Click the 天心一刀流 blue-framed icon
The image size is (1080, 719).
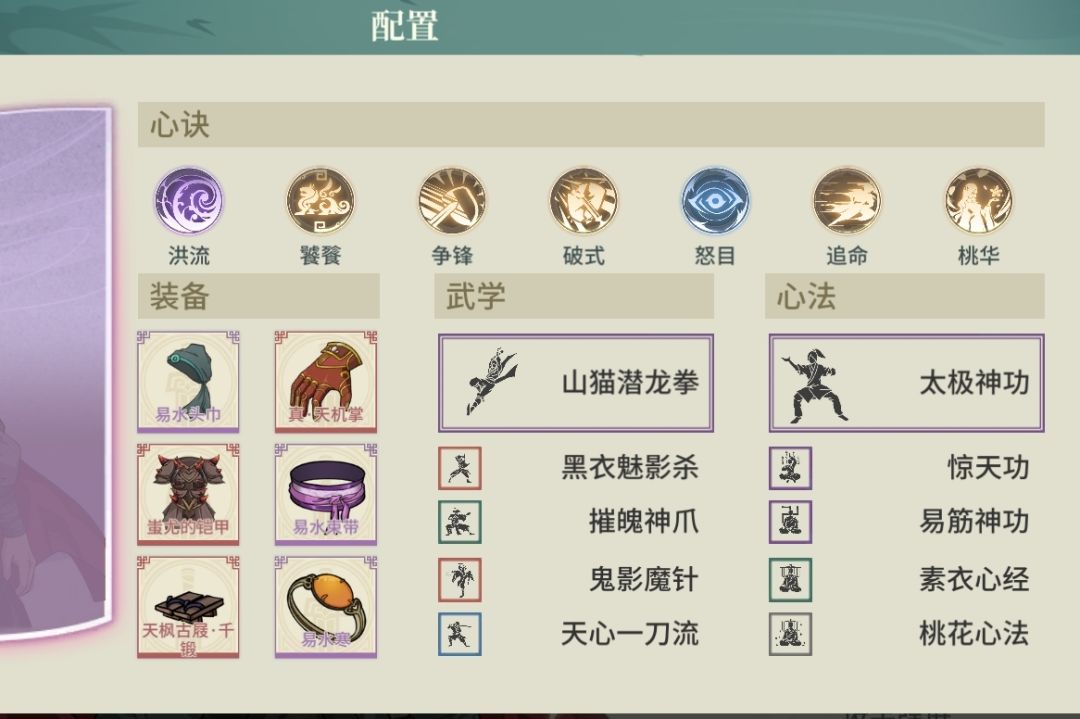coord(460,634)
